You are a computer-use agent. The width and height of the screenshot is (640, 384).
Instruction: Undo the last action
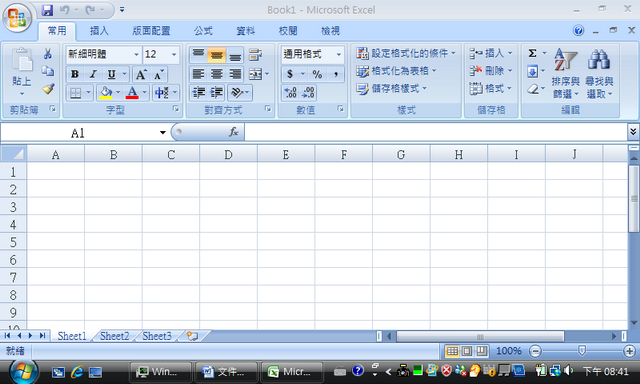[x=64, y=10]
